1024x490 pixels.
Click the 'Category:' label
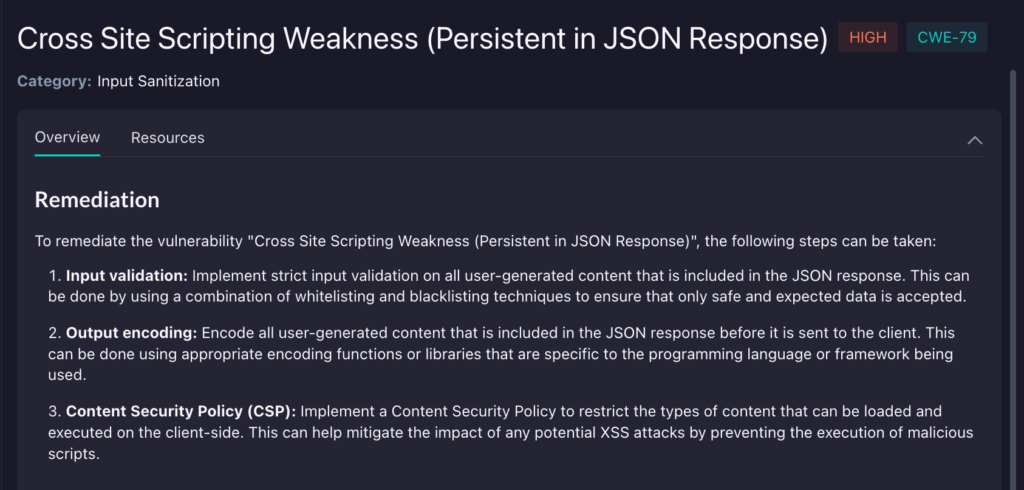point(55,81)
